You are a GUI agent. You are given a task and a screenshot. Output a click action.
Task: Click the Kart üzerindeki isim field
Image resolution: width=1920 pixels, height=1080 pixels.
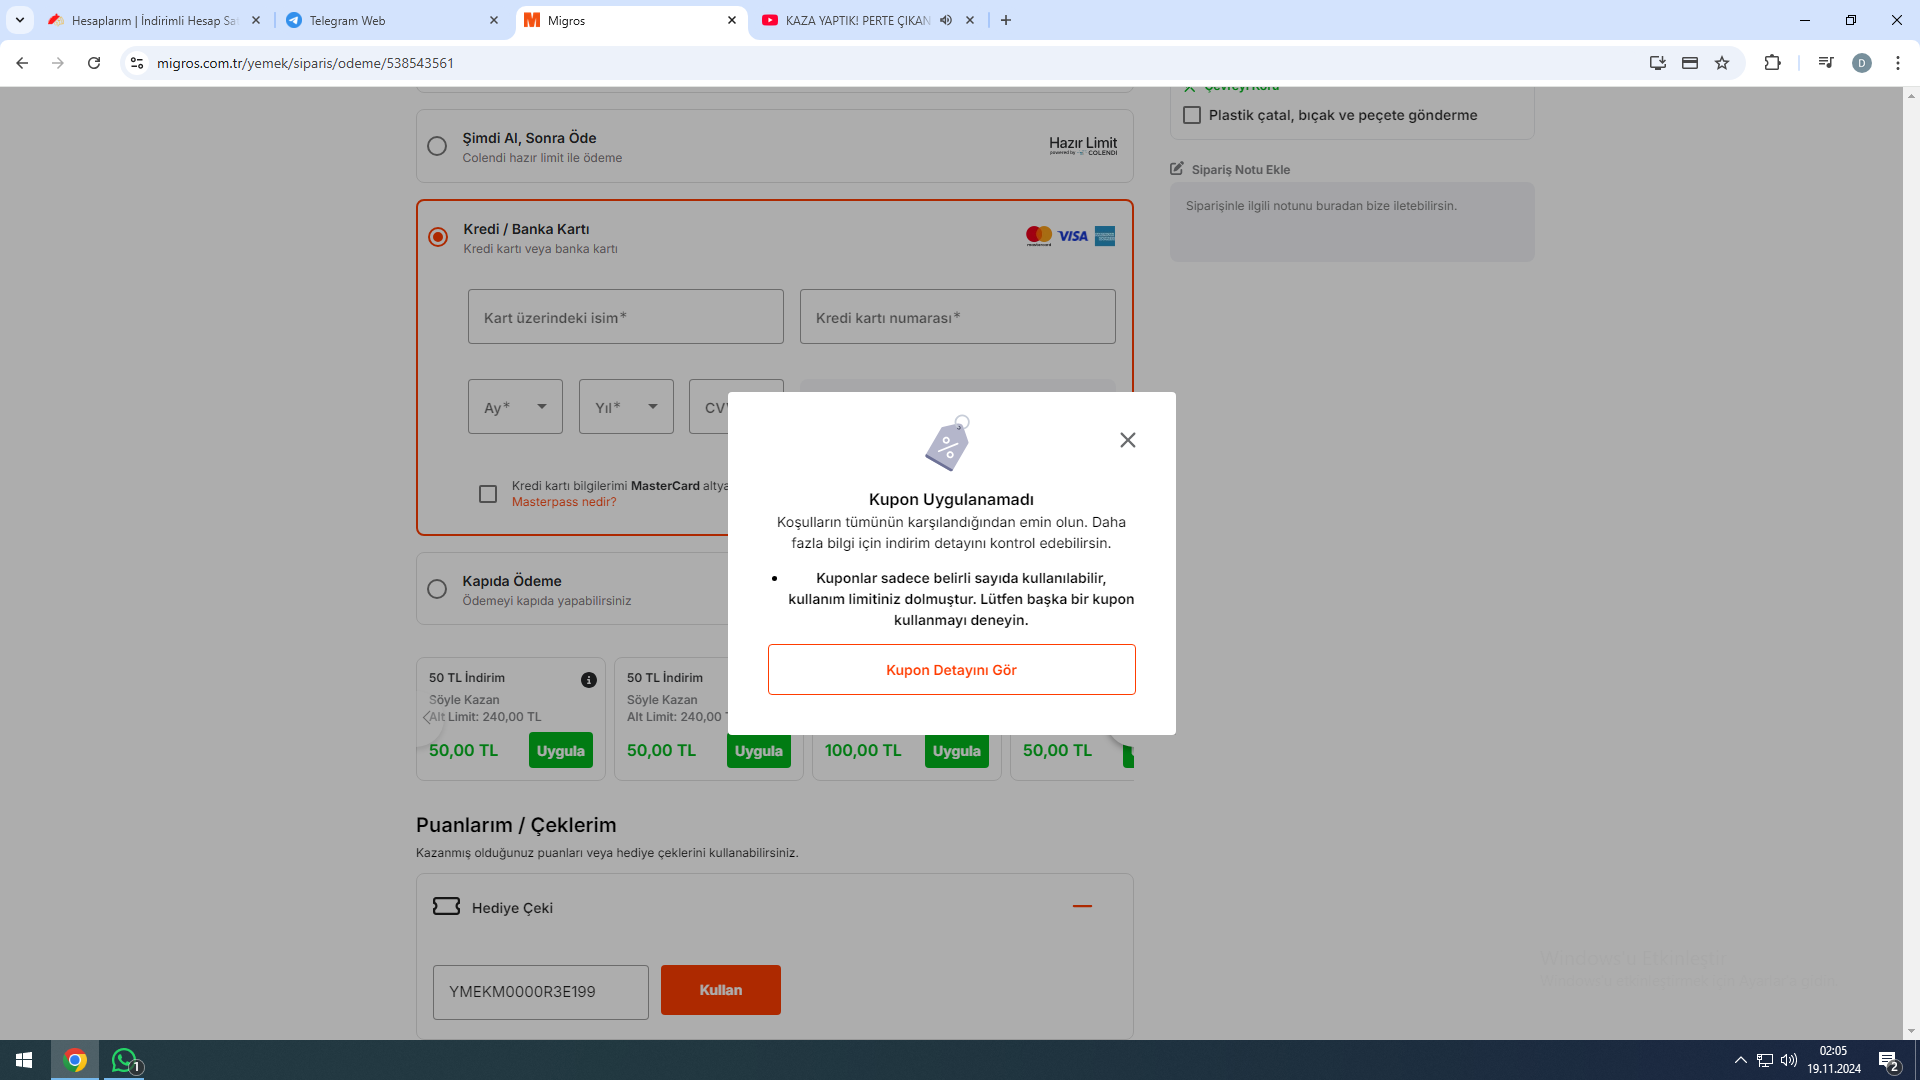625,317
